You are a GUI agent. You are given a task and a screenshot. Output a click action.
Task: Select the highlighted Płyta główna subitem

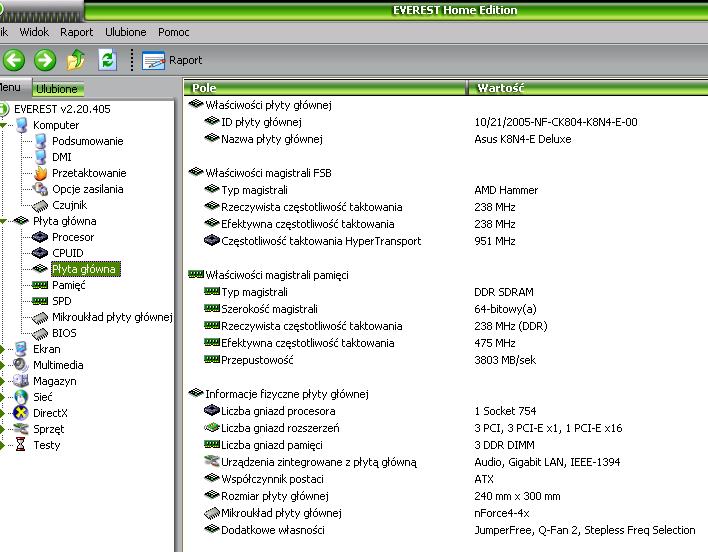click(85, 269)
